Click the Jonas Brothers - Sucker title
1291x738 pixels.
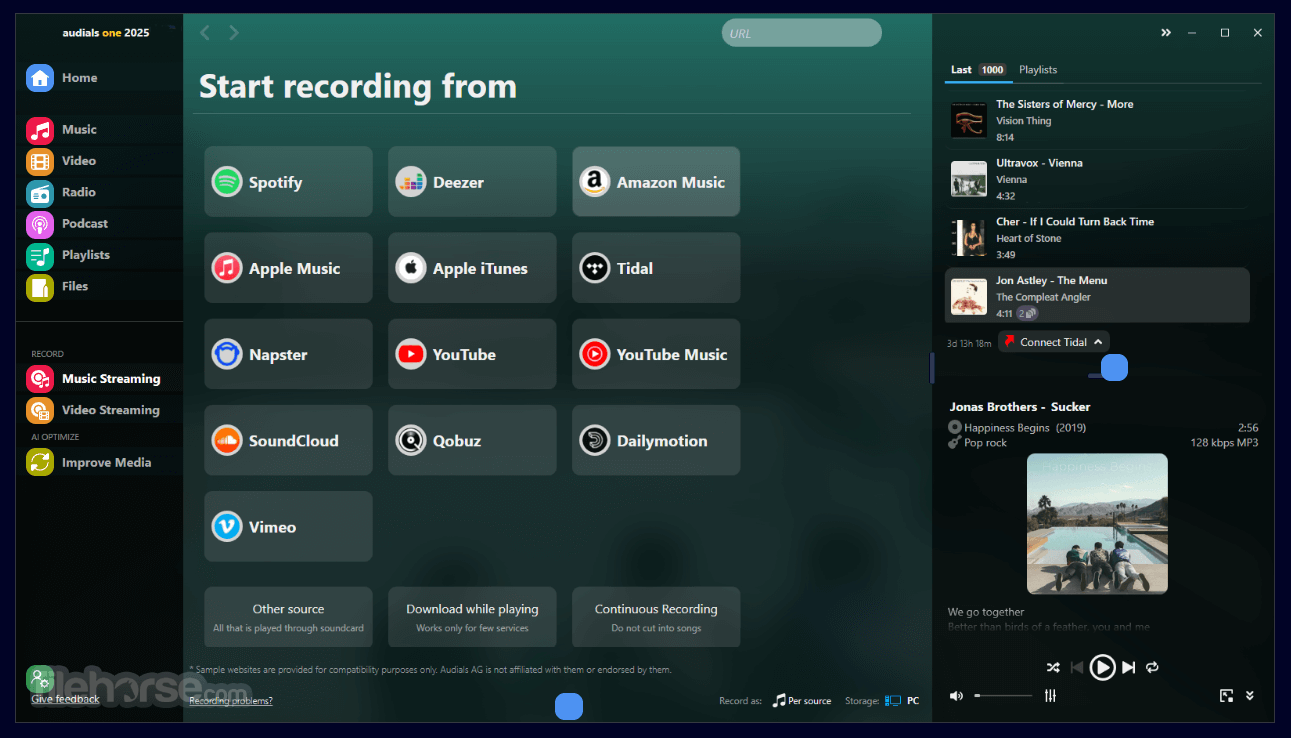pyautogui.click(x=1020, y=407)
